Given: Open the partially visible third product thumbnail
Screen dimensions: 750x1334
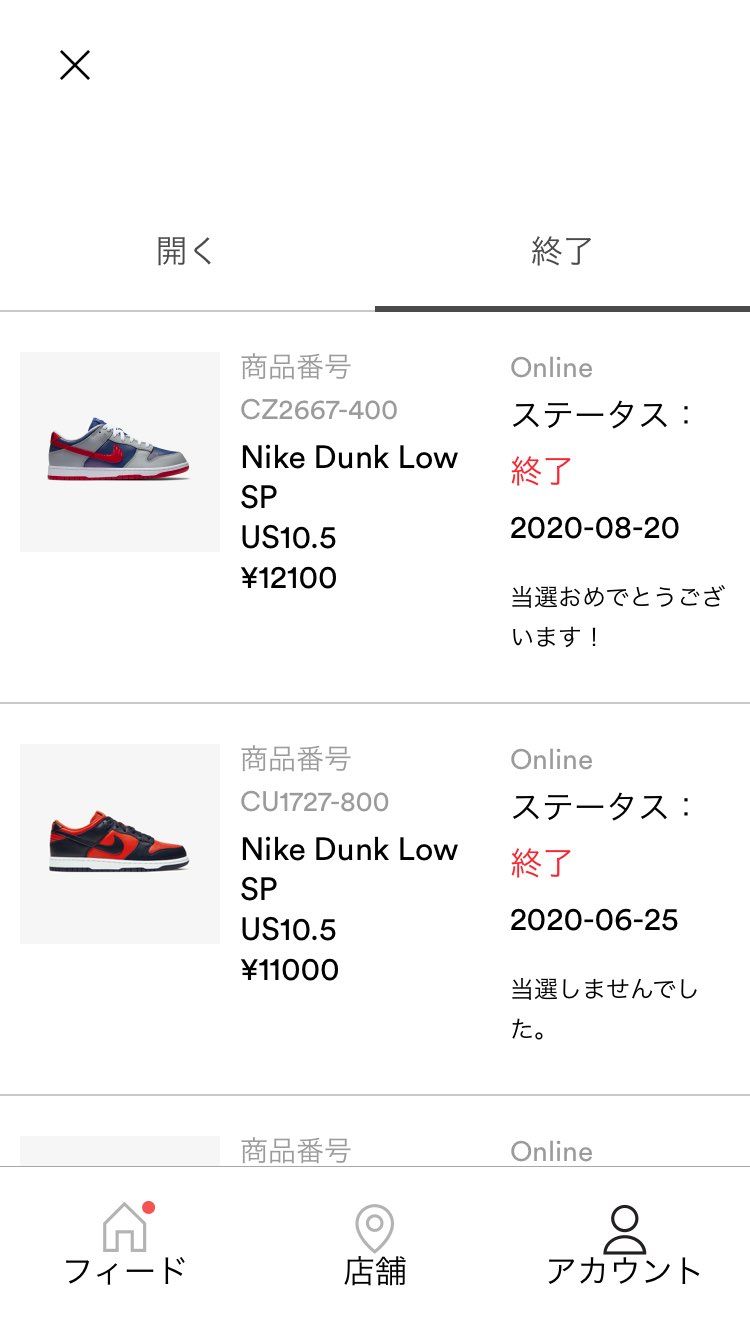Looking at the screenshot, I should tap(120, 1150).
